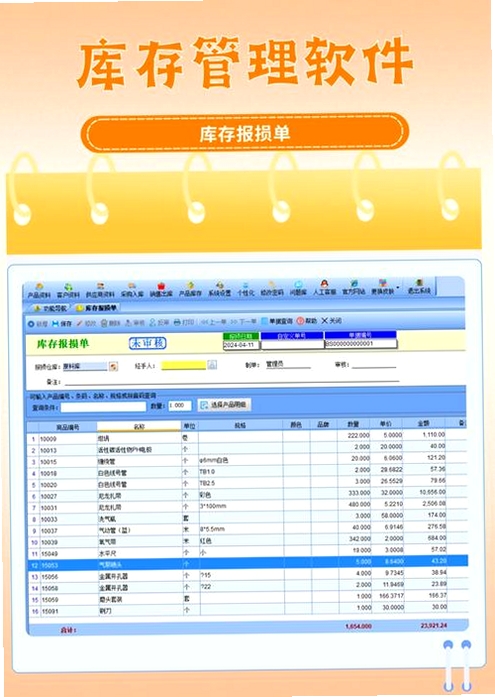Open the 报损仓库 warehouse picker
This screenshot has height=697, width=495.
(113, 366)
